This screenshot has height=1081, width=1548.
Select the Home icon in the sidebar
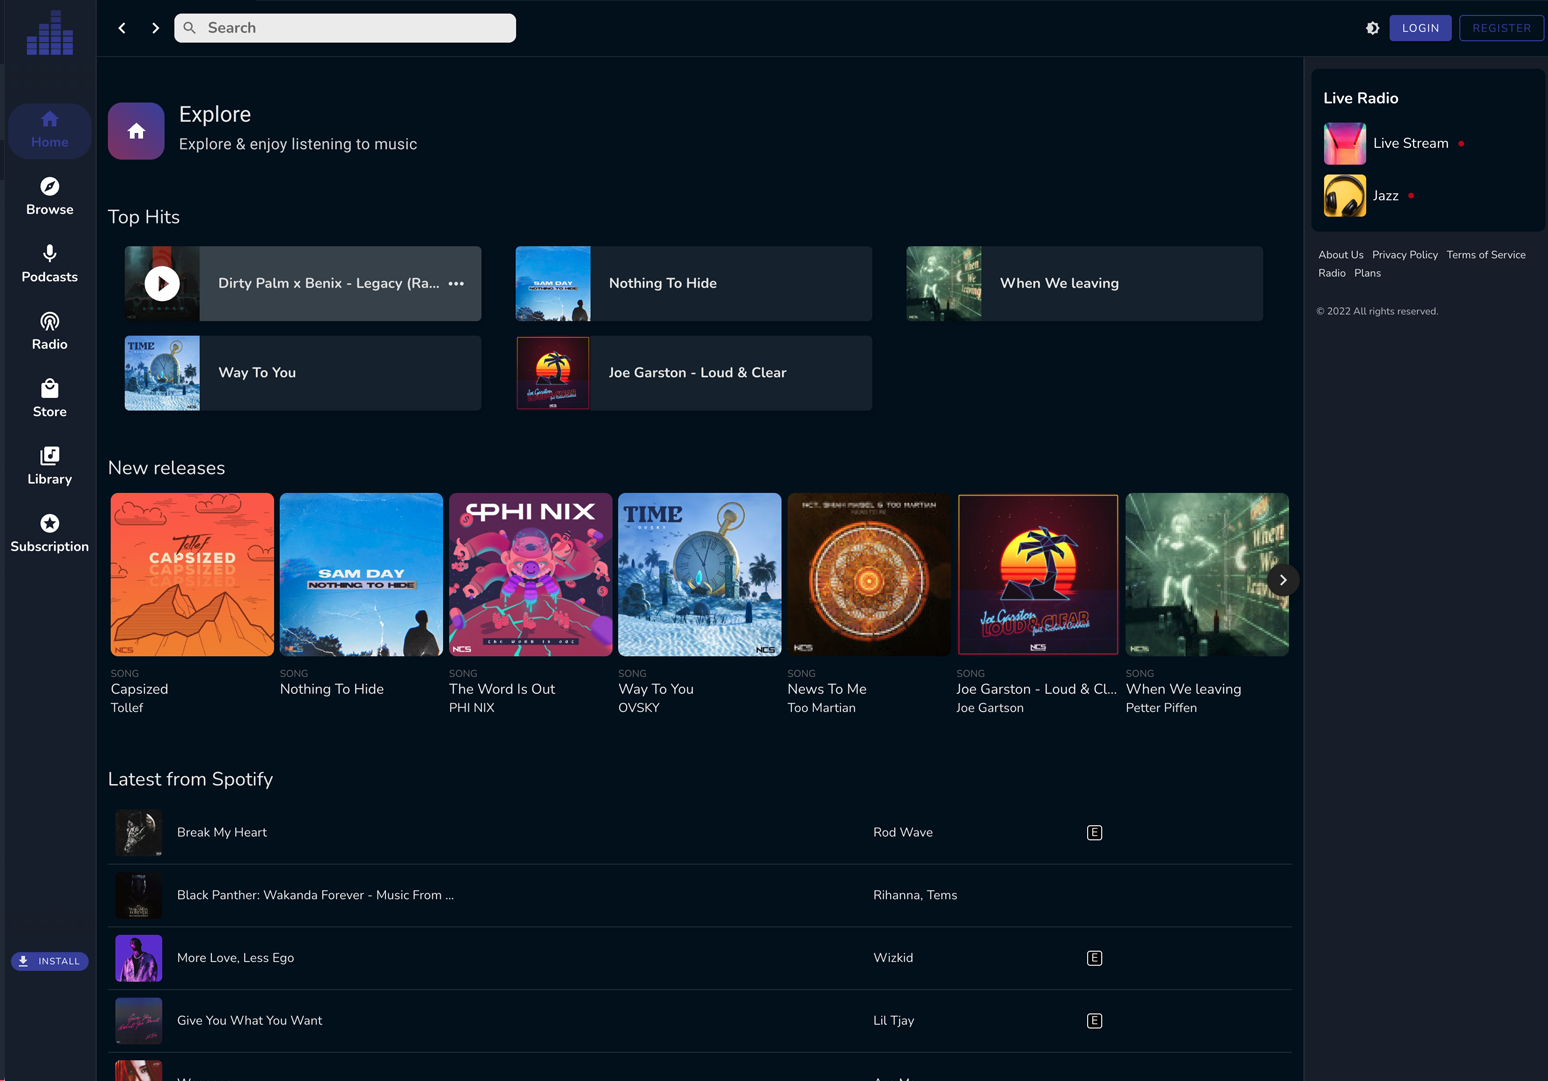[x=49, y=119]
